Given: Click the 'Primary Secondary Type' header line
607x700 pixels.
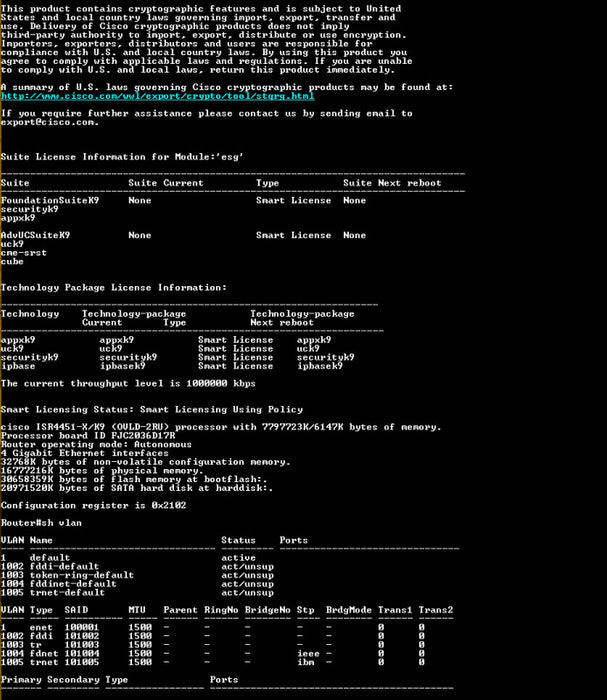Looking at the screenshot, I should coord(64,680).
